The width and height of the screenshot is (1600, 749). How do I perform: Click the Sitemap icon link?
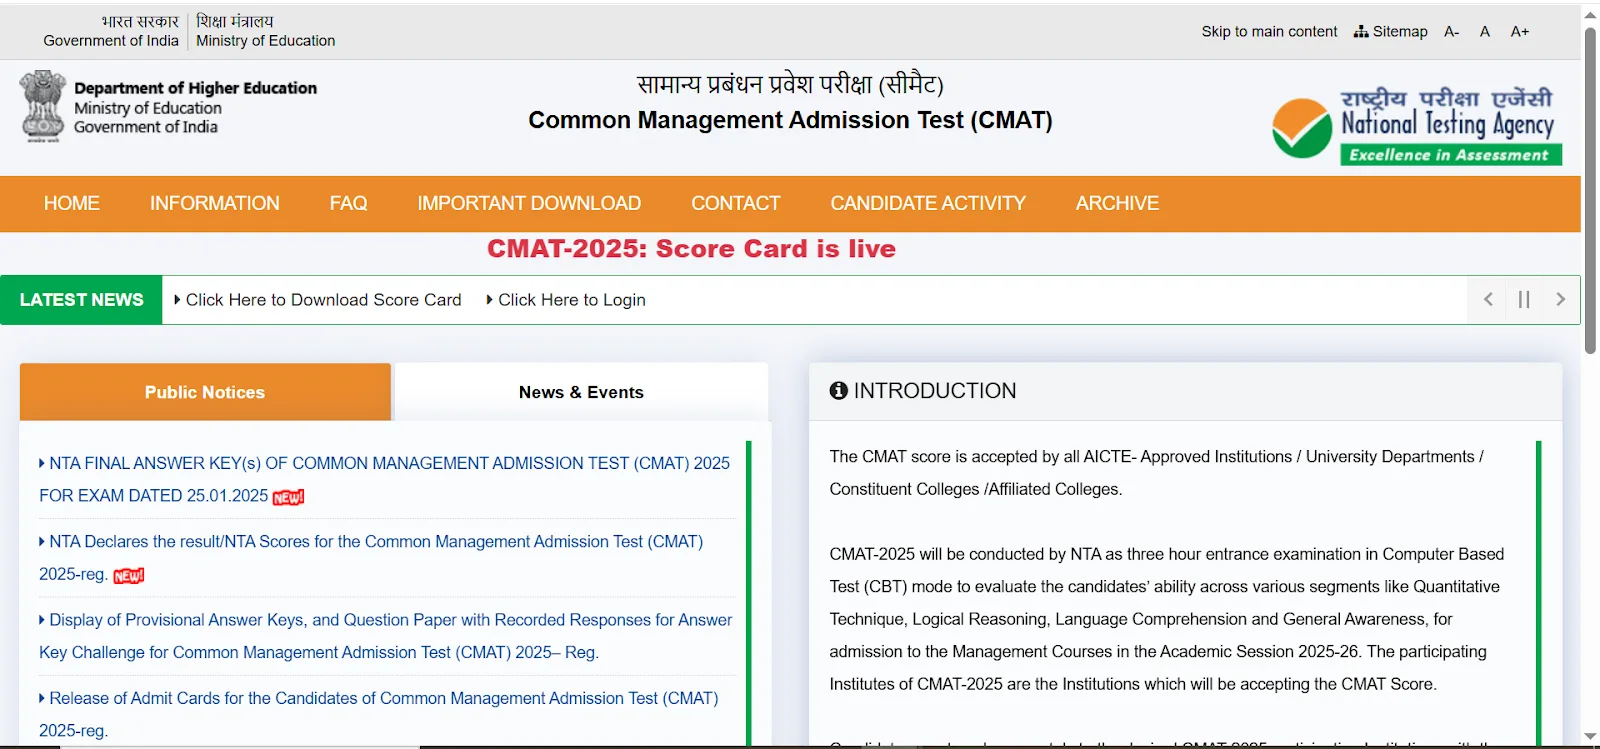point(1391,31)
